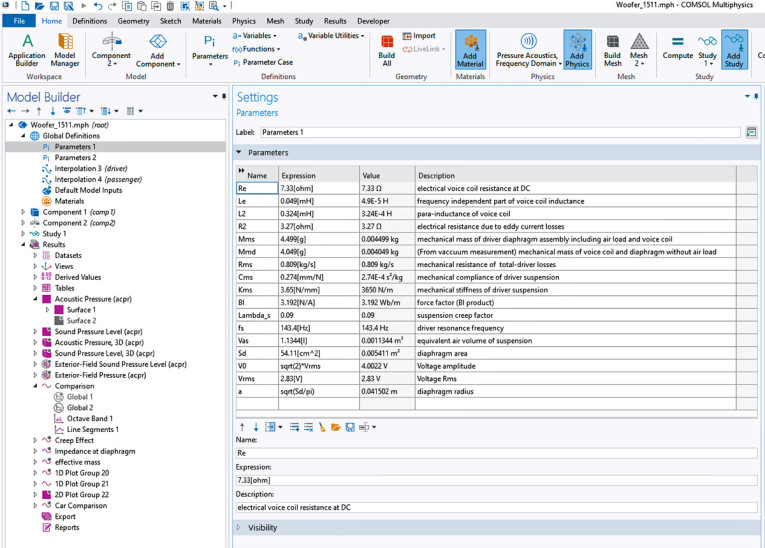The width and height of the screenshot is (765, 548).
Task: Click the Add Physics button
Action: pyautogui.click(x=577, y=50)
